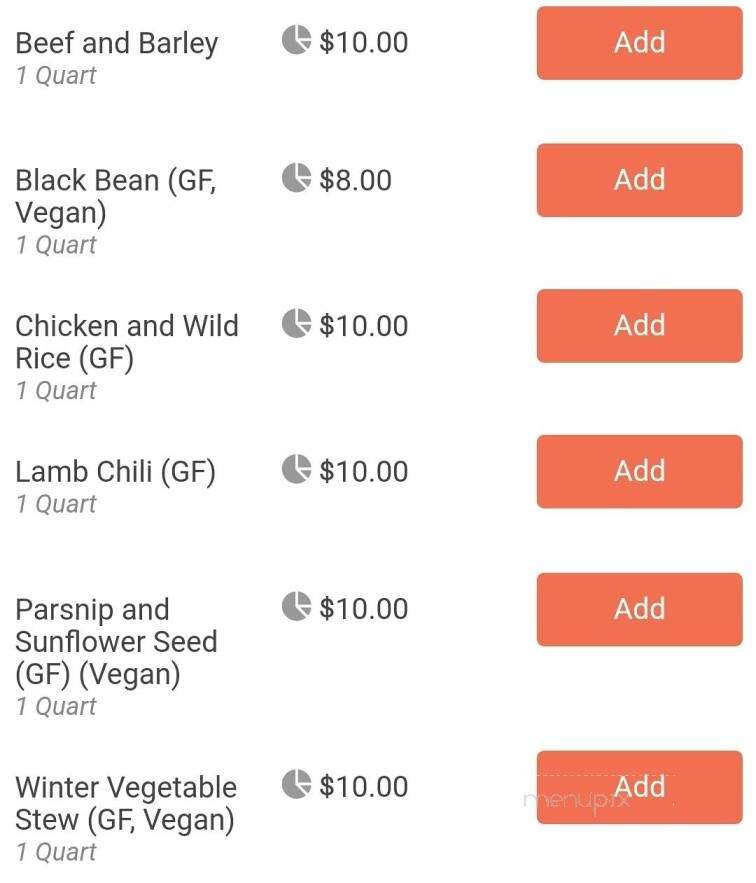Image resolution: width=756 pixels, height=883 pixels.
Task: Add Lamb Chili to order
Action: coord(639,471)
